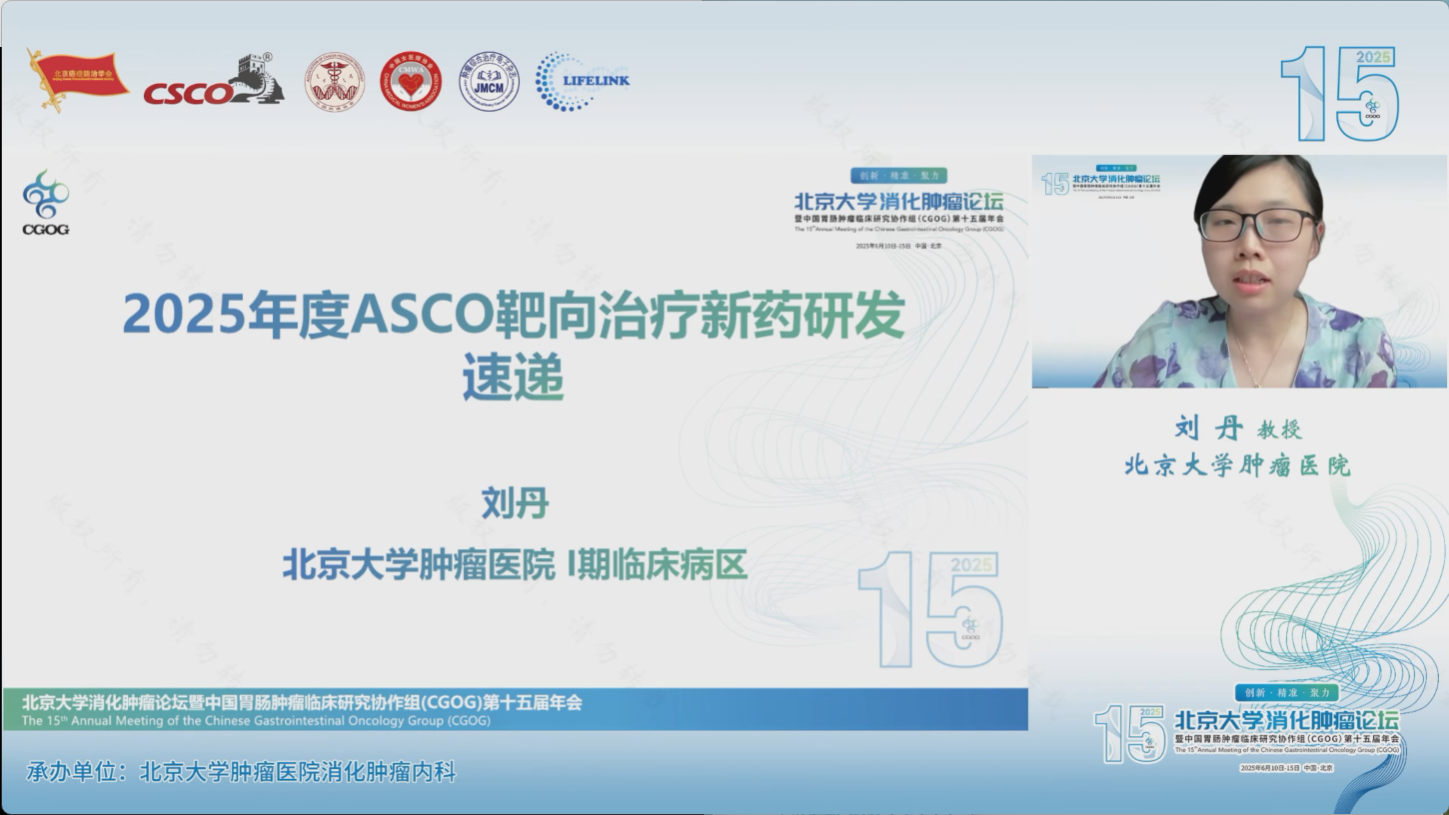
Task: Click 北京大学肿瘤医院 caption below speaker name
Action: (x=1238, y=465)
